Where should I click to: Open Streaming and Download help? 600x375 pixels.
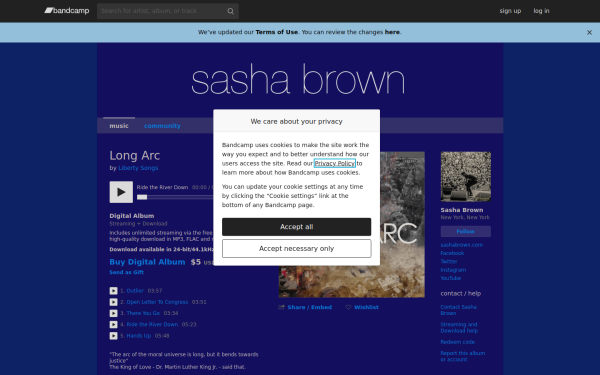coord(459,328)
